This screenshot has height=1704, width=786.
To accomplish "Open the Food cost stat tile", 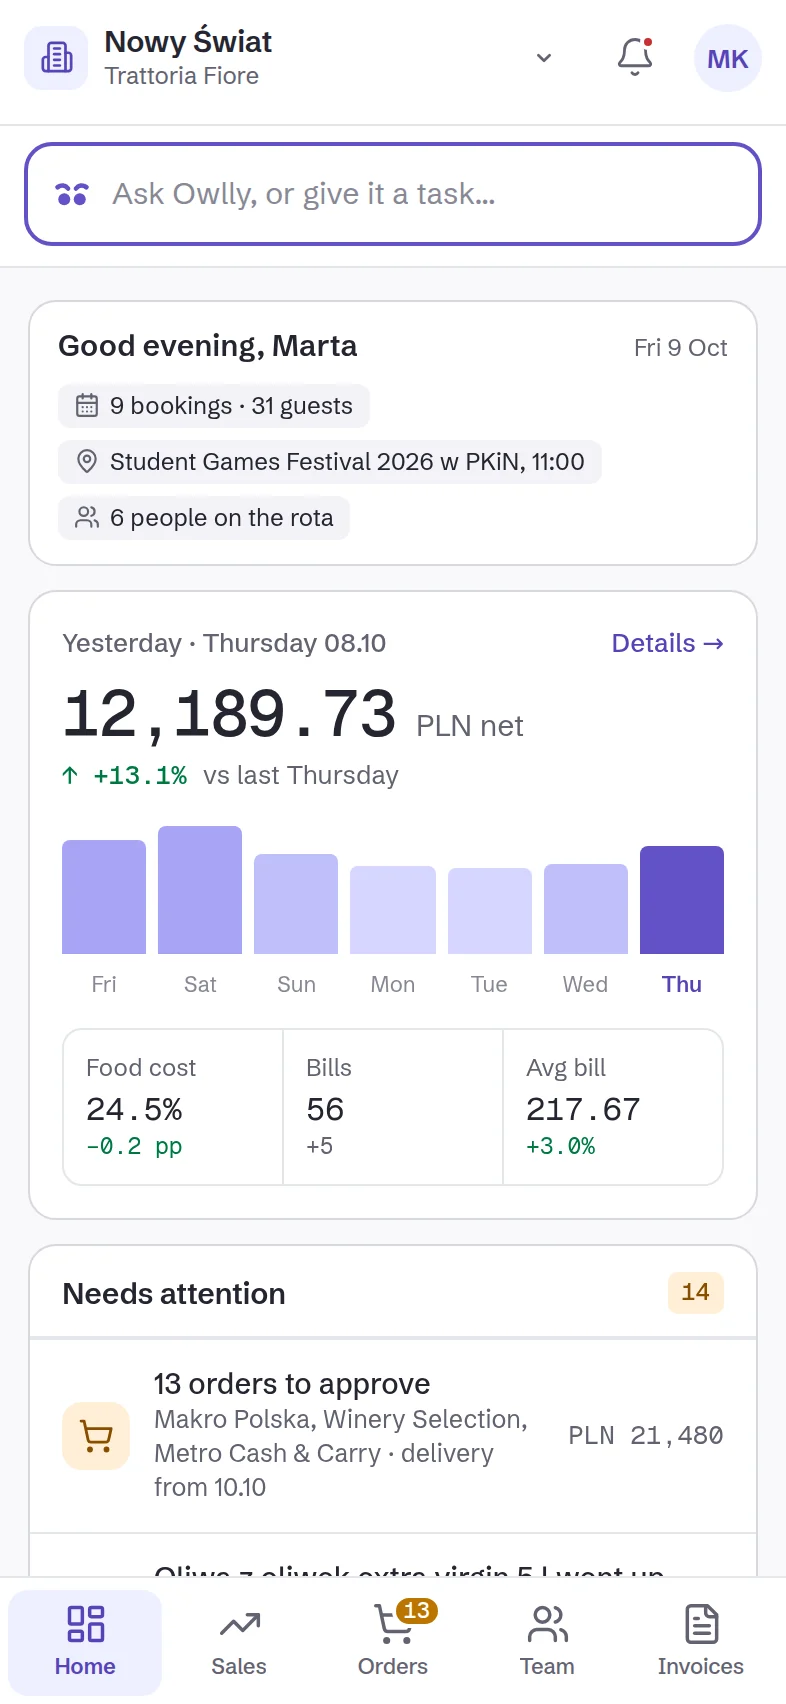I will (x=173, y=1107).
